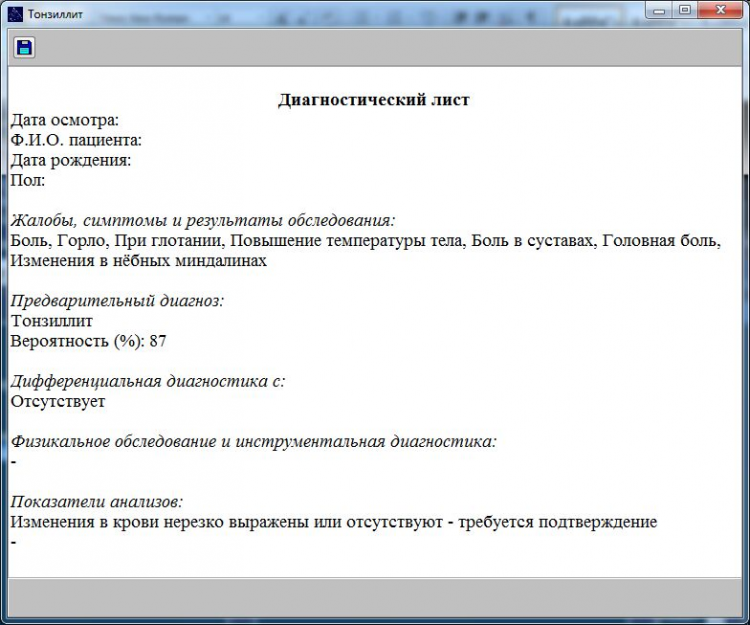The image size is (750, 625).
Task: Click Изменения в нёбных миндалинах text
Action: click(139, 261)
